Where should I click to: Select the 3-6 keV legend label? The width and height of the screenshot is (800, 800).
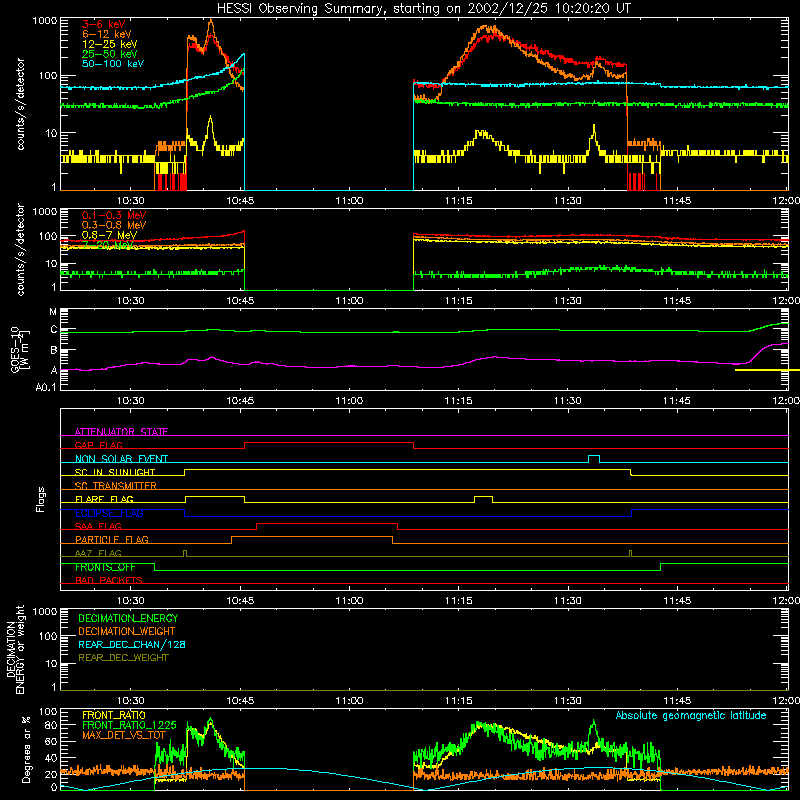point(104,24)
